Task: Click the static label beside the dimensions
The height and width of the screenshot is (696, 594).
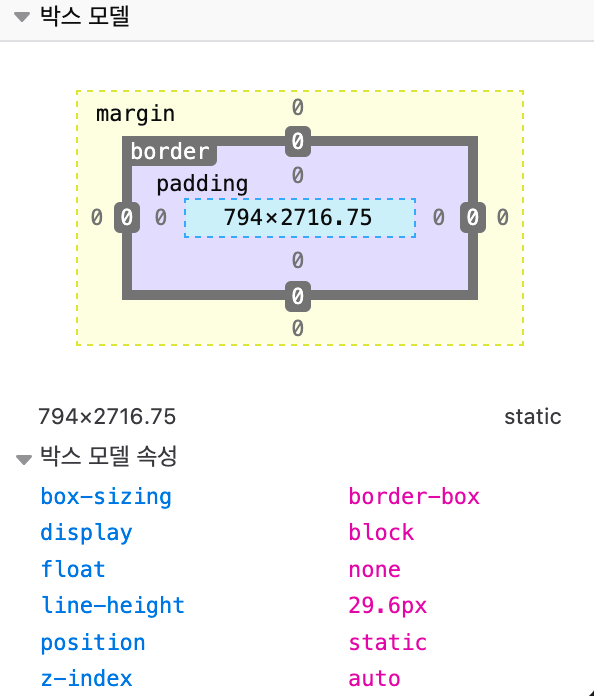Action: click(x=533, y=416)
